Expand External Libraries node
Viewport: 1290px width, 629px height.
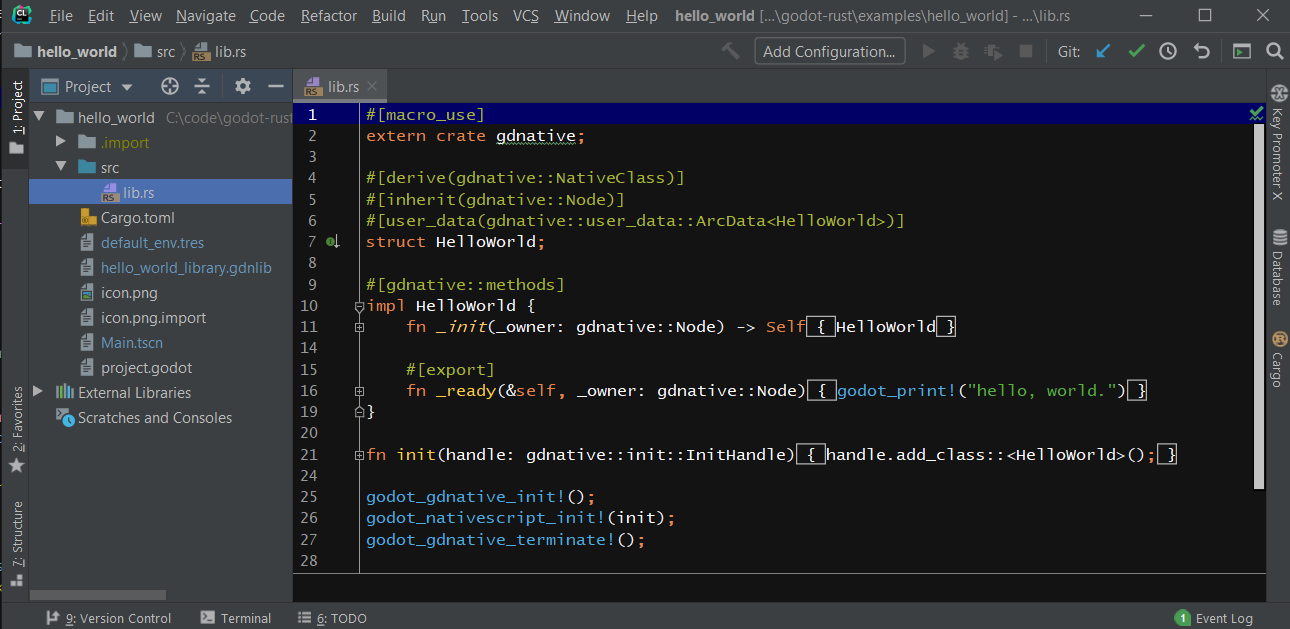pyautogui.click(x=39, y=392)
